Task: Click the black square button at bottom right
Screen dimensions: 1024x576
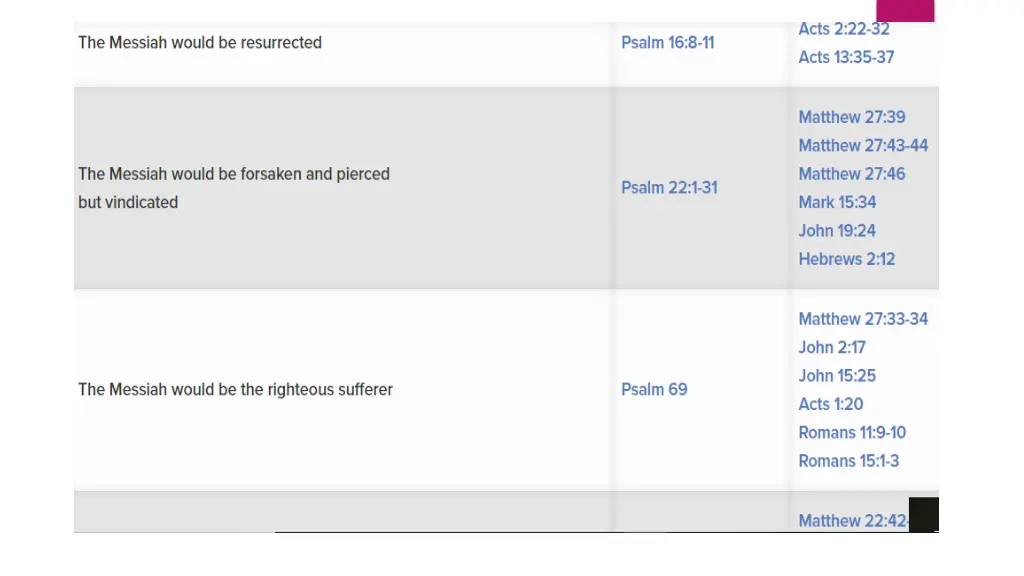Action: [x=923, y=515]
